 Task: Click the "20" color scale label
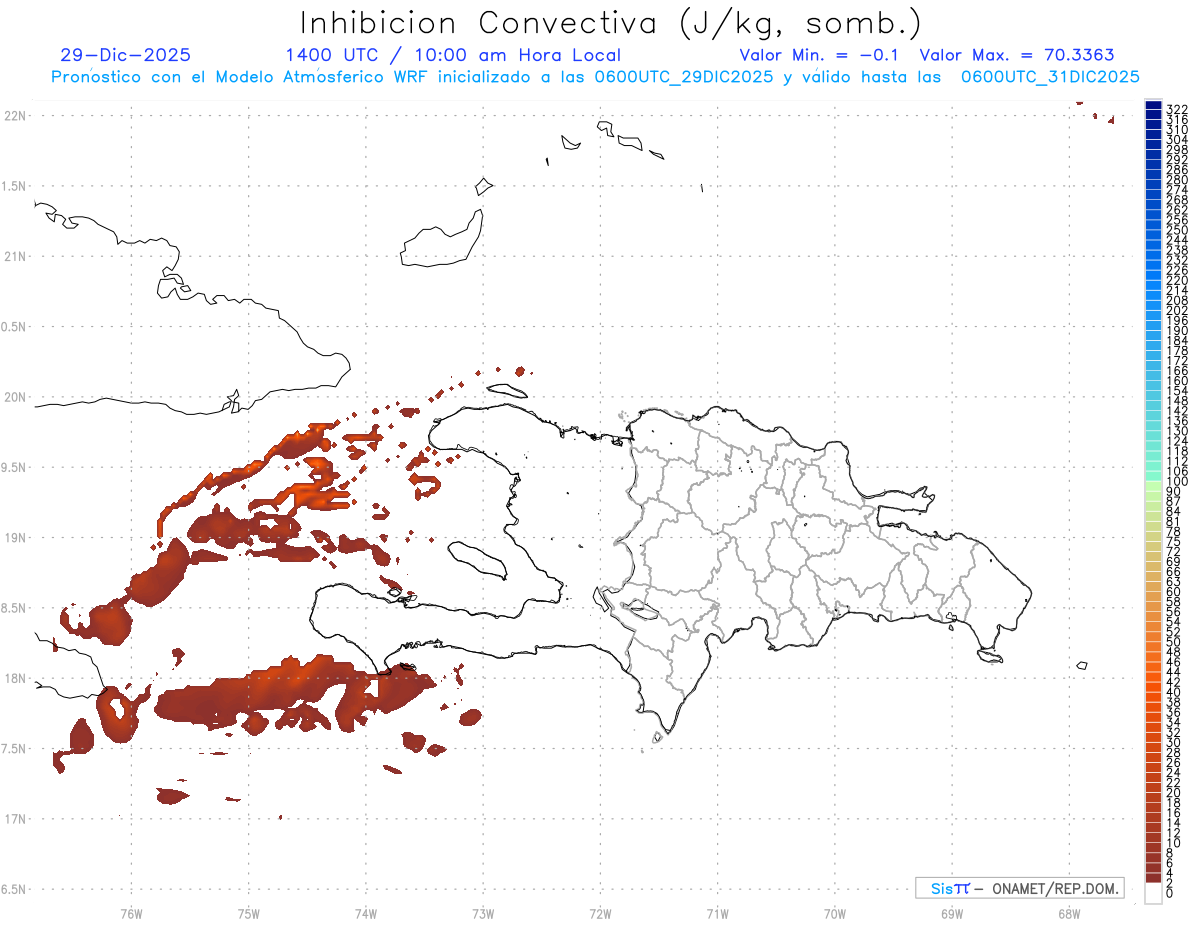[x=1174, y=793]
